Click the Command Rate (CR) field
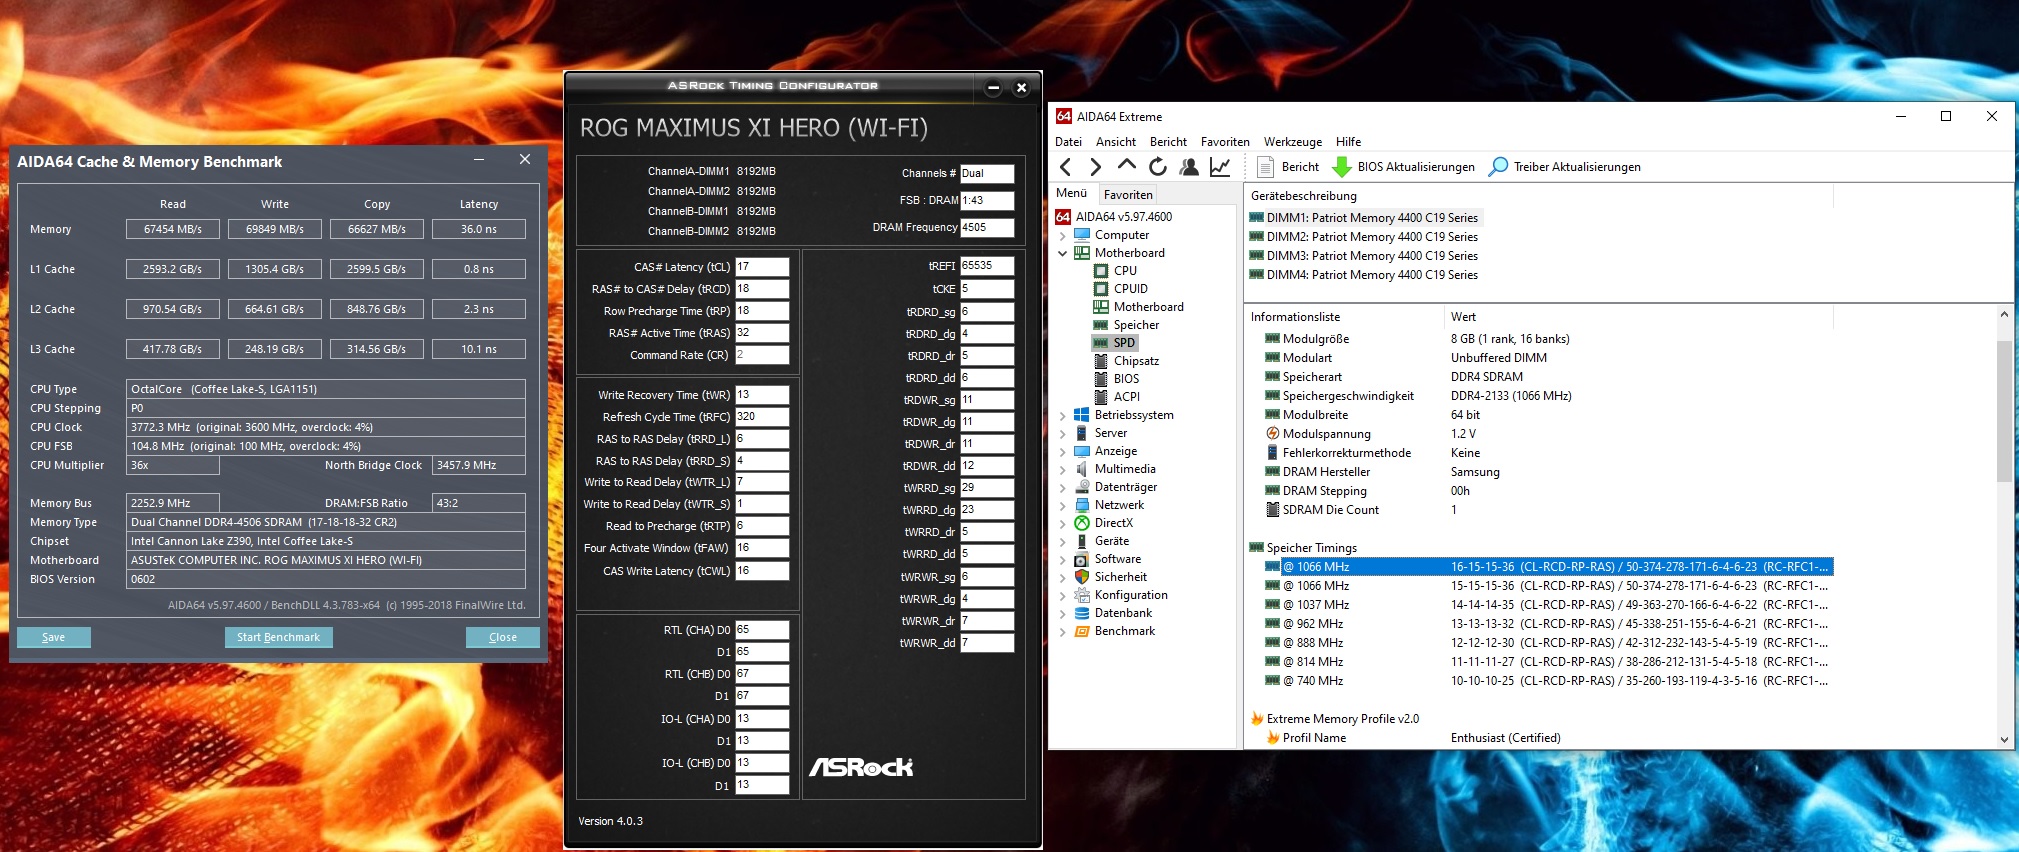The image size is (2019, 852). [762, 355]
